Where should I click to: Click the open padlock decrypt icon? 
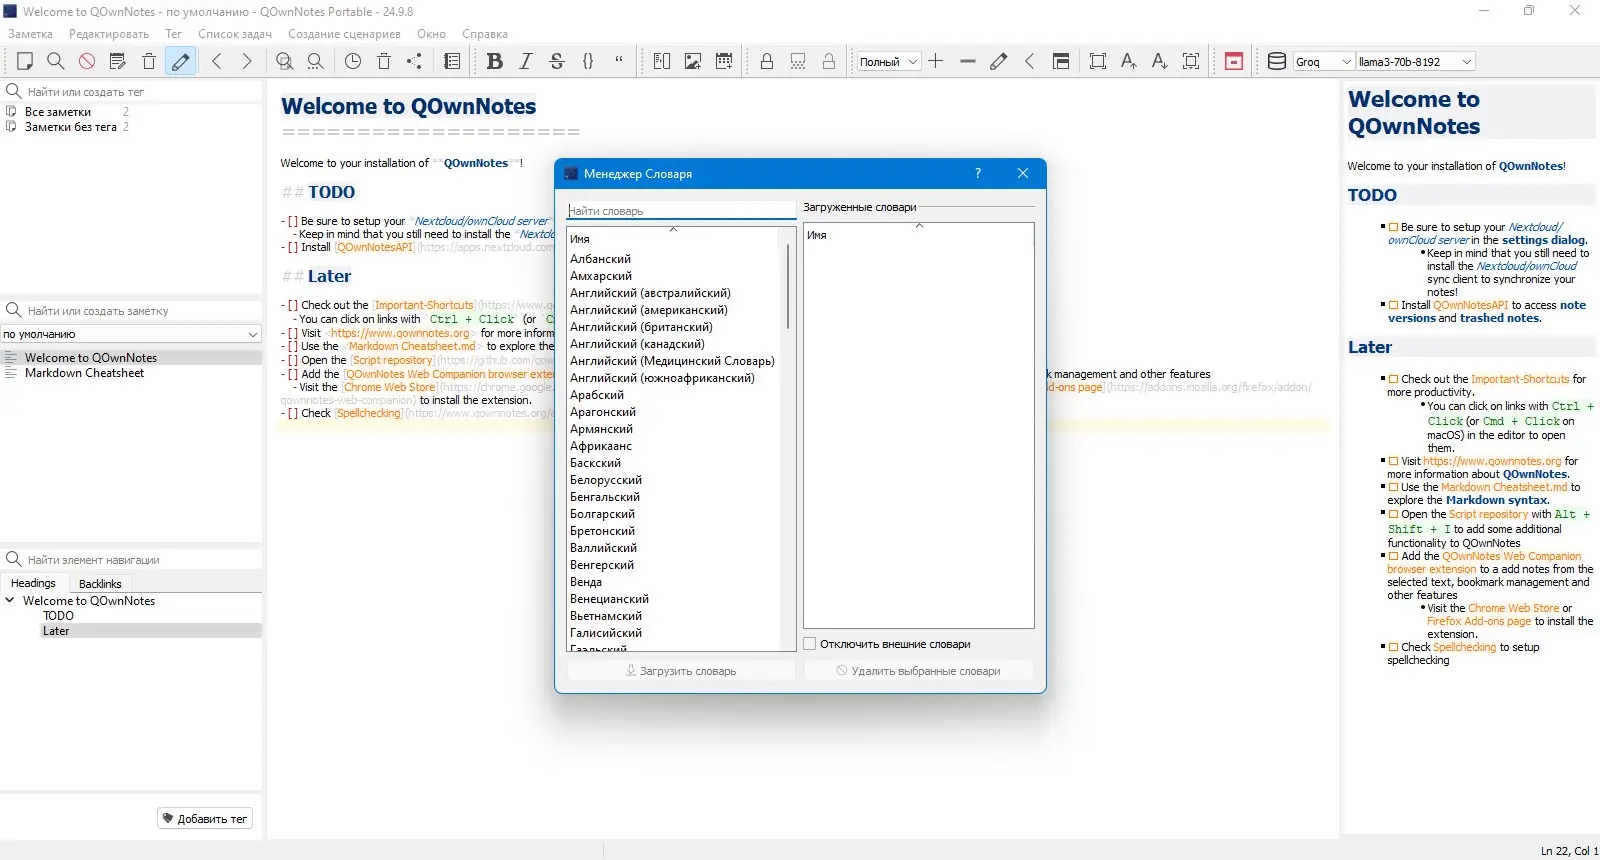pyautogui.click(x=829, y=61)
